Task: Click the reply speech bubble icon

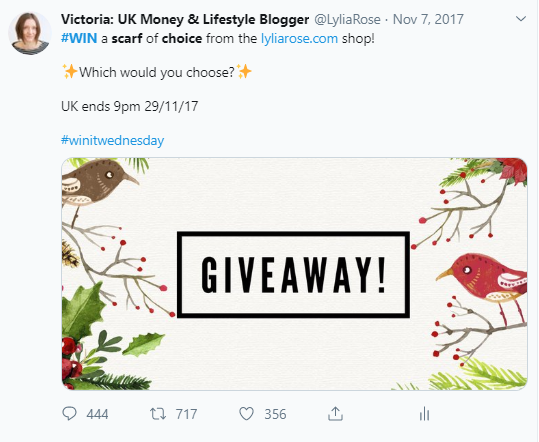Action: pos(69,413)
